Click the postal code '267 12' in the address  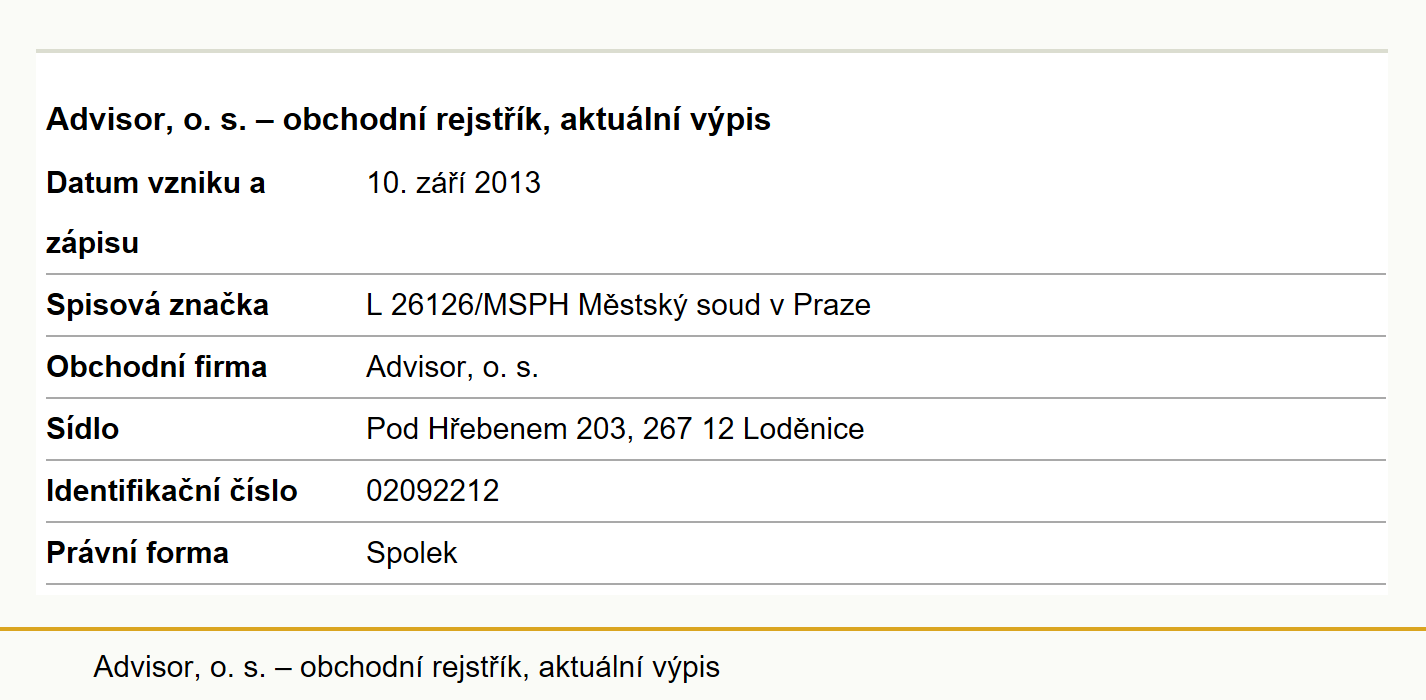pyautogui.click(x=689, y=429)
